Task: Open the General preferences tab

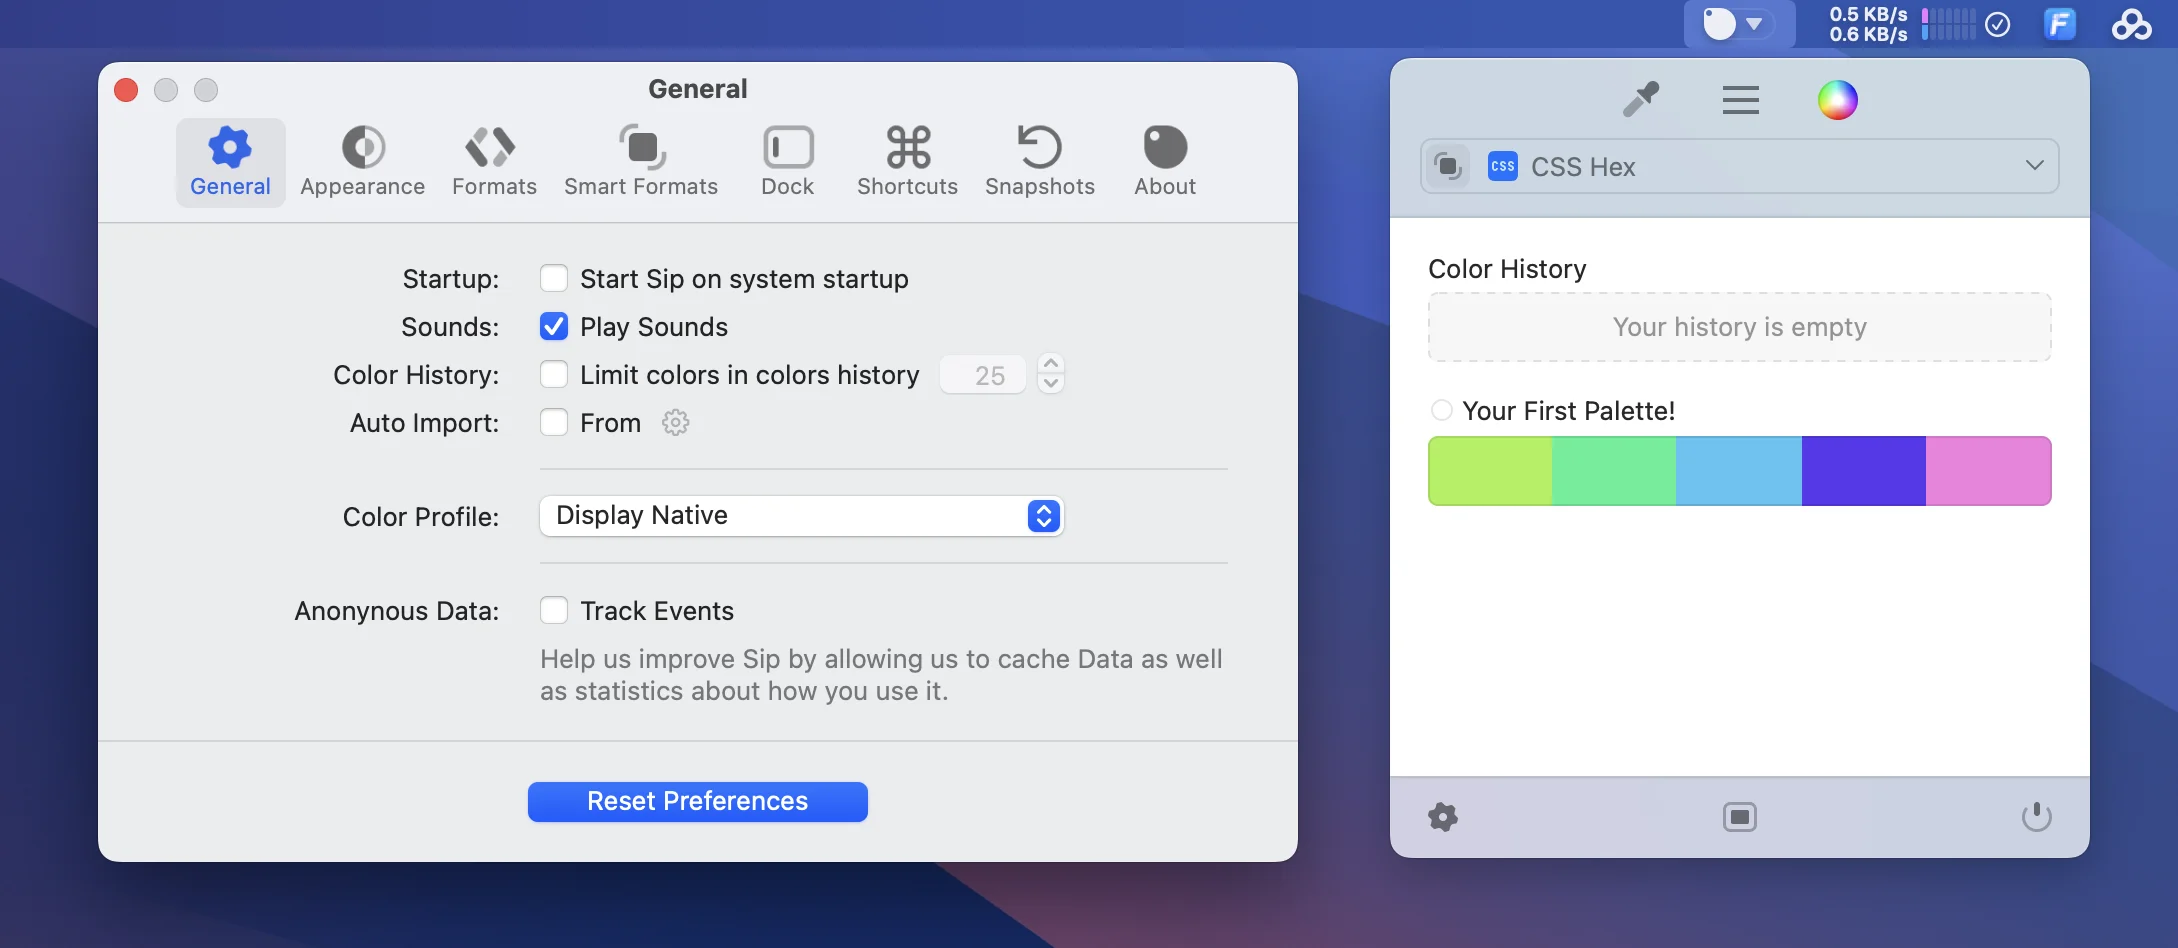Action: pos(230,163)
